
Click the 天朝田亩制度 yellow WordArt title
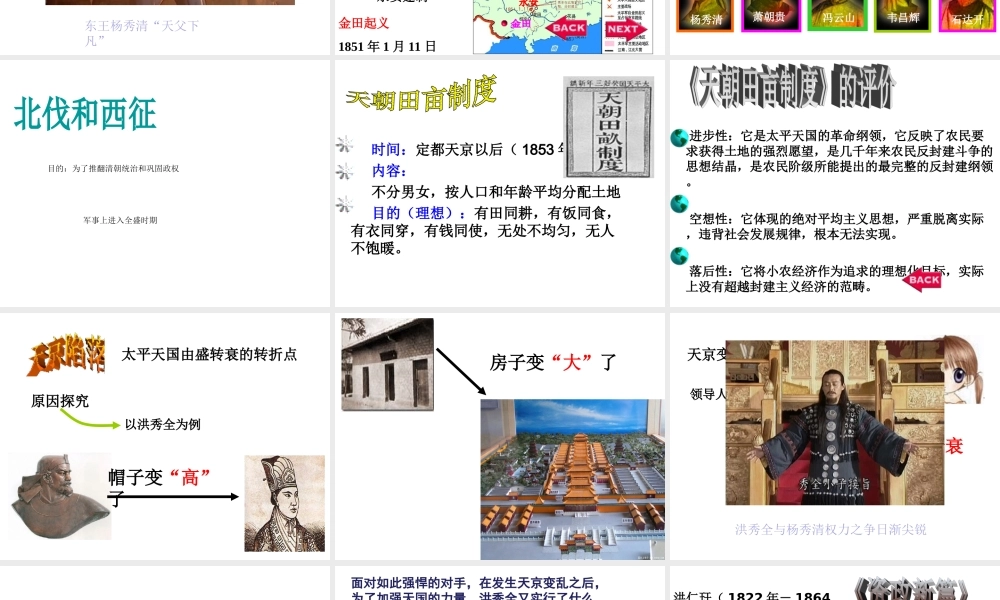(422, 94)
